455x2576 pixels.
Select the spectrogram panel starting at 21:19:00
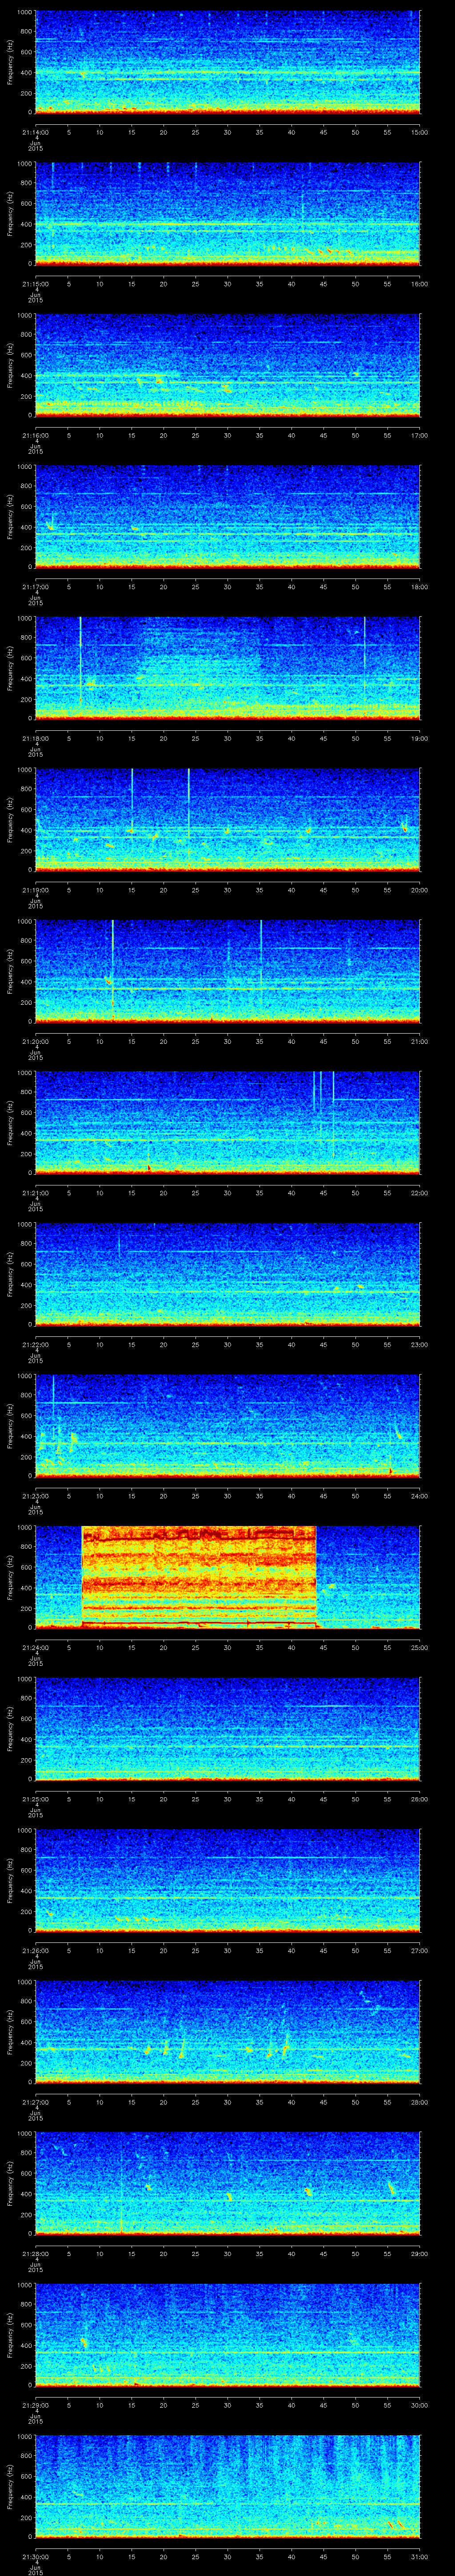tap(228, 819)
